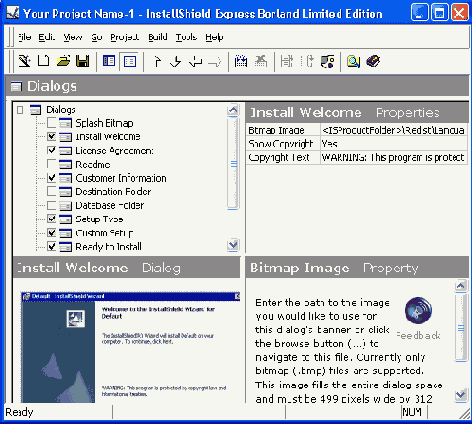Click the magnifier search icon in toolbar

point(353,61)
